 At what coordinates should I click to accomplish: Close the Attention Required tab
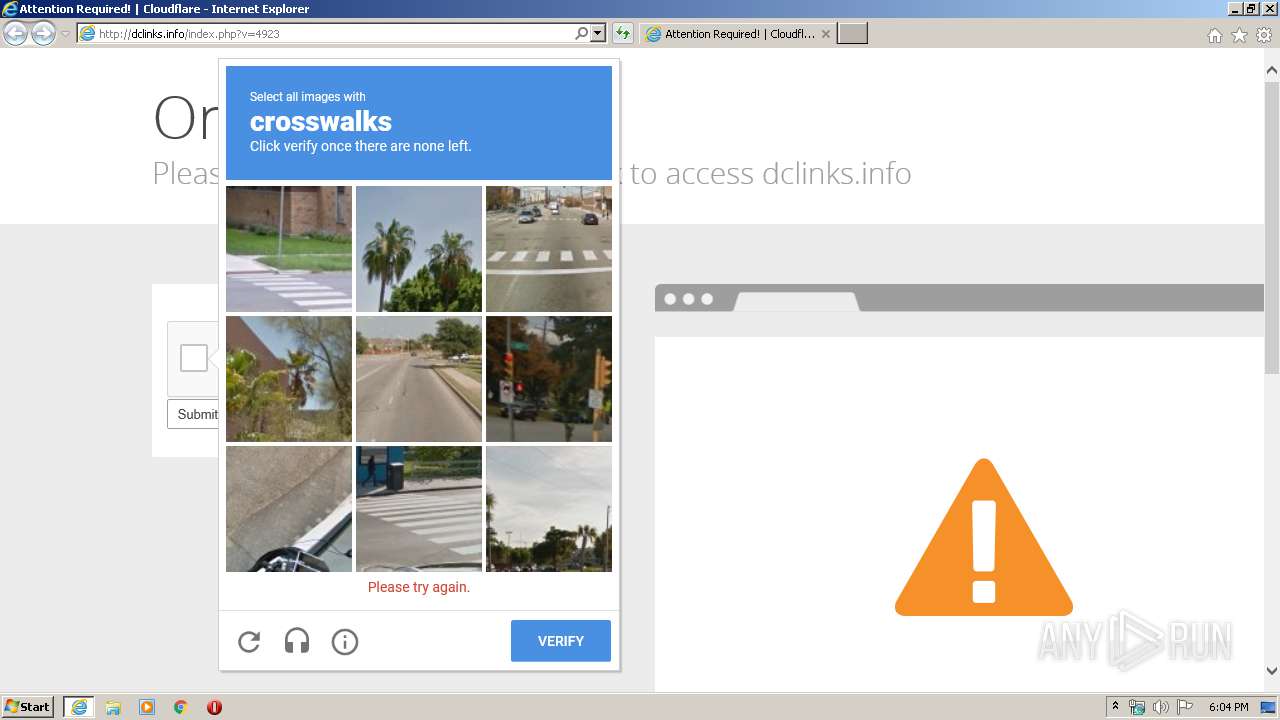[826, 34]
